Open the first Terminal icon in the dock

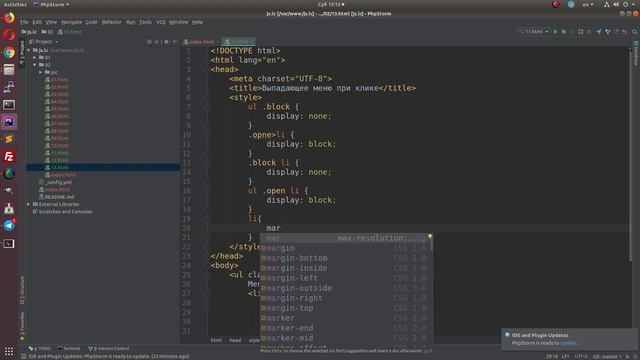click(9, 104)
